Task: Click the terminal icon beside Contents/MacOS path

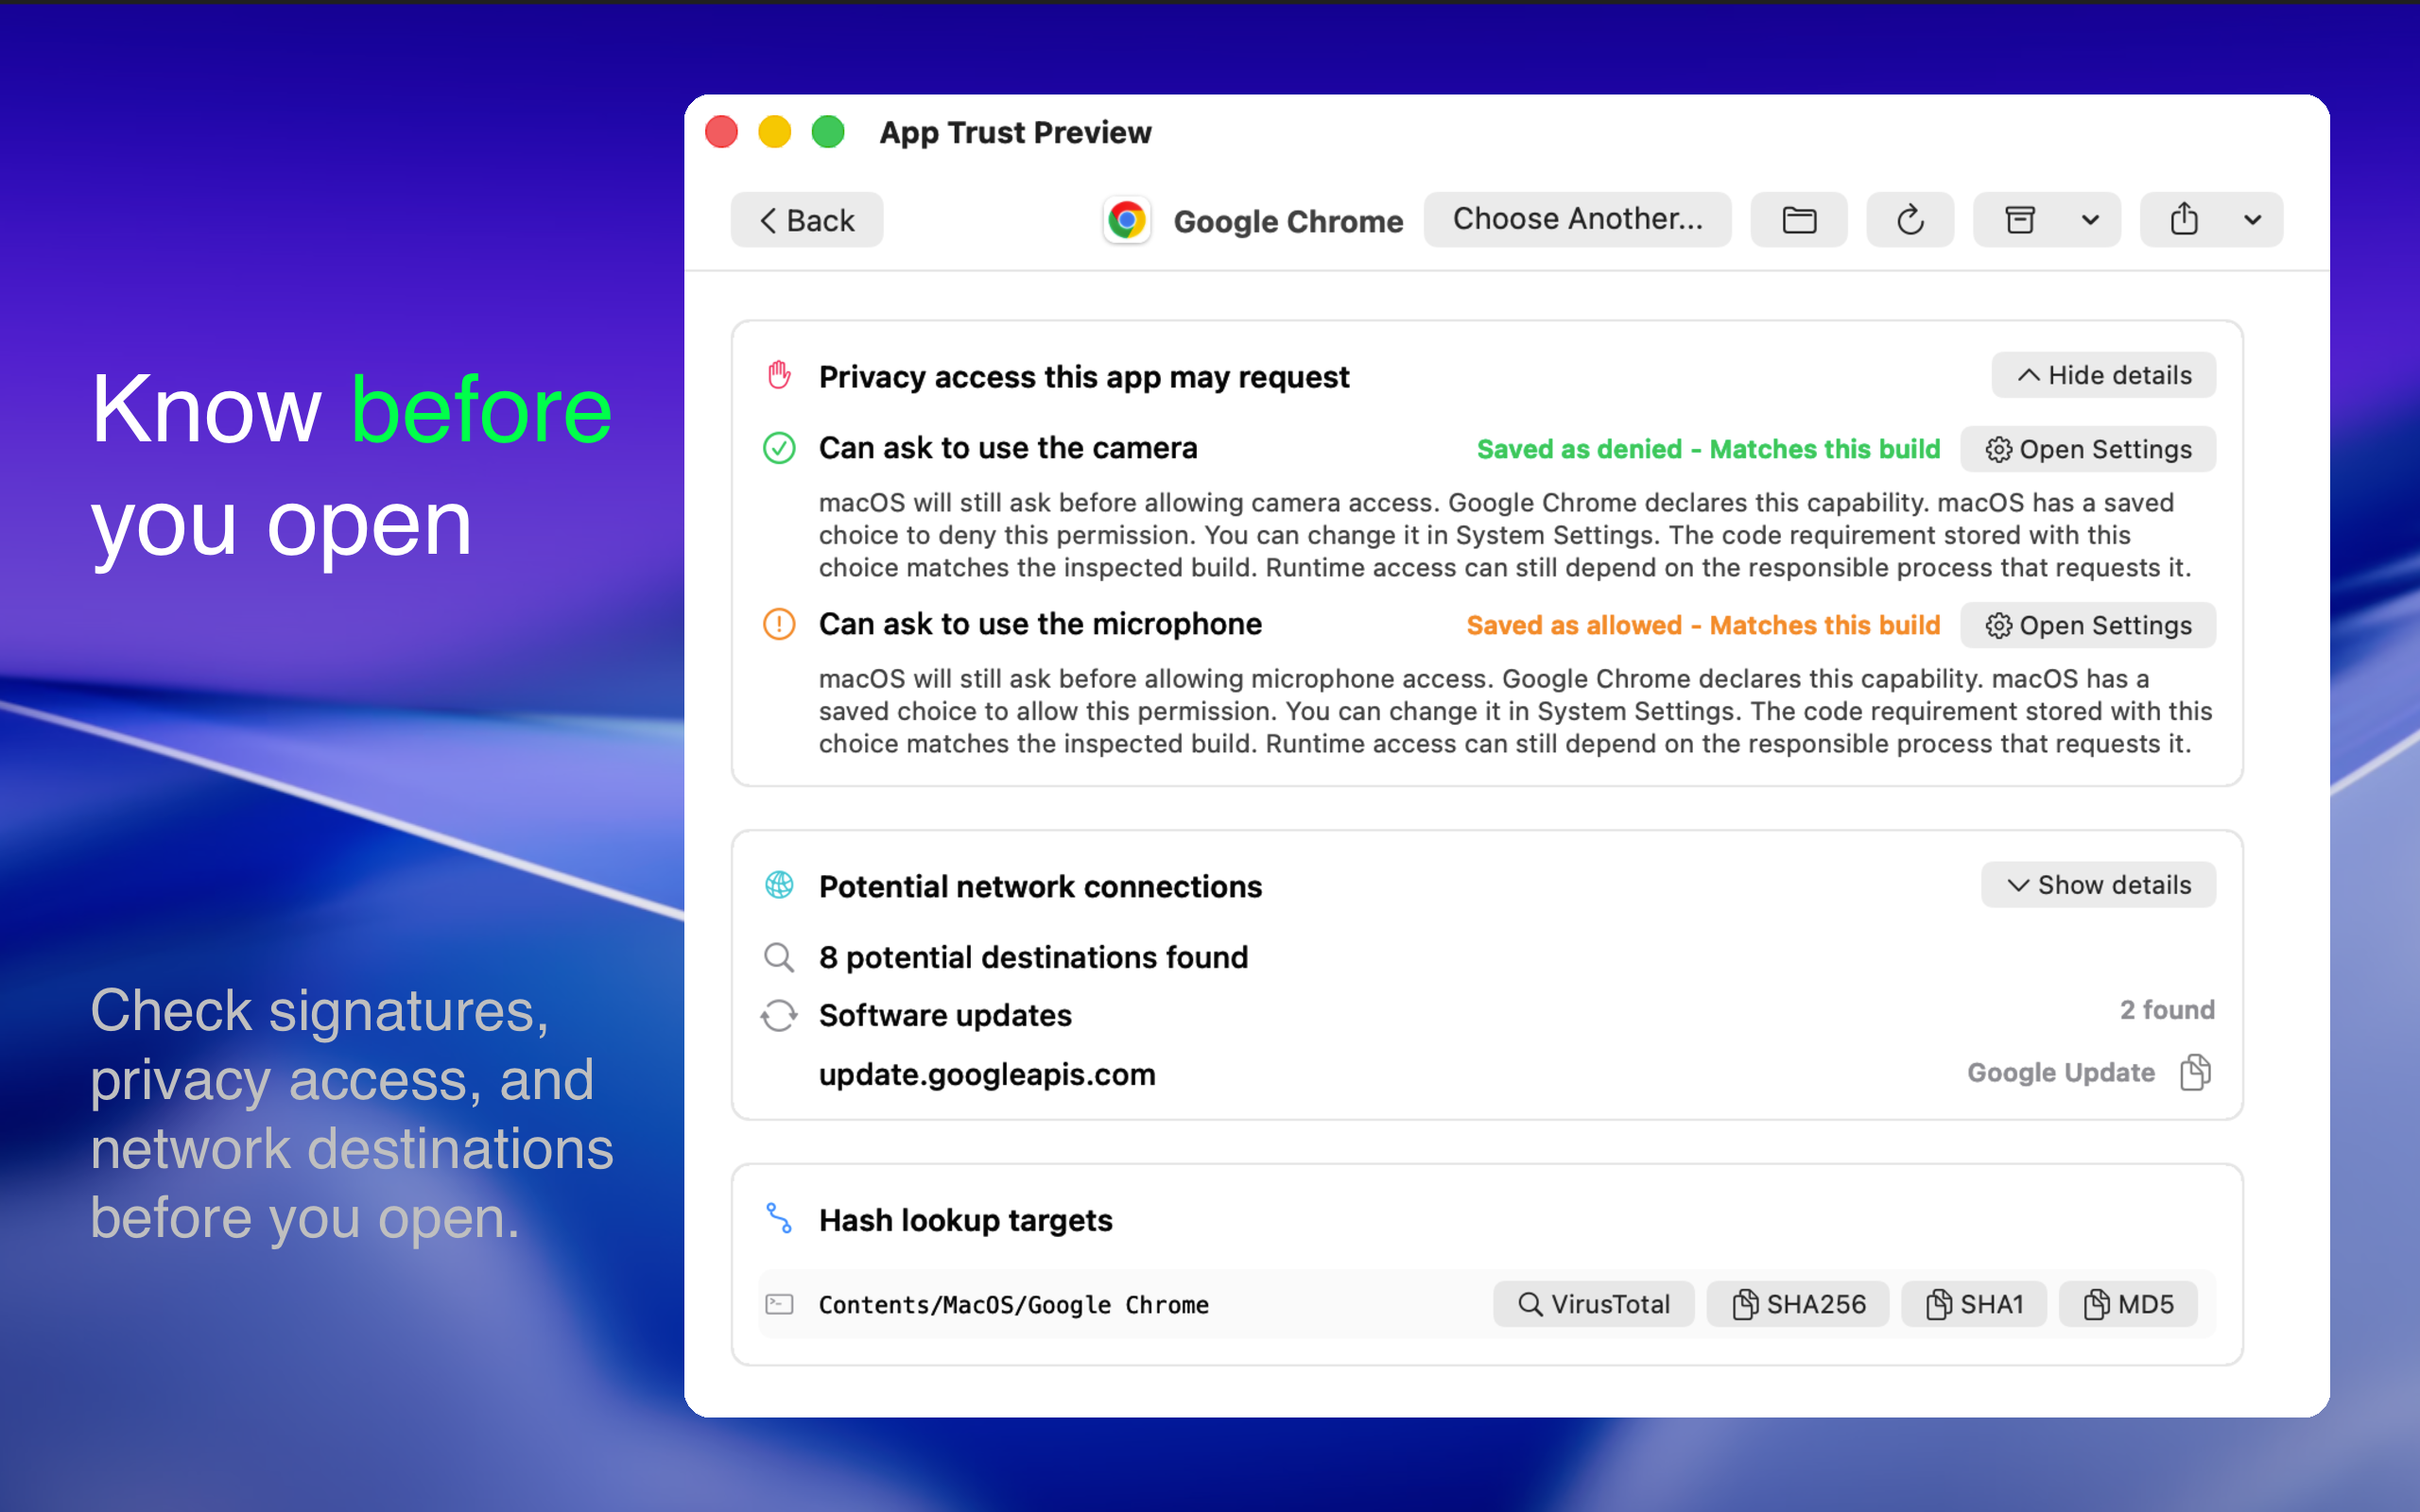Action: tap(779, 1304)
